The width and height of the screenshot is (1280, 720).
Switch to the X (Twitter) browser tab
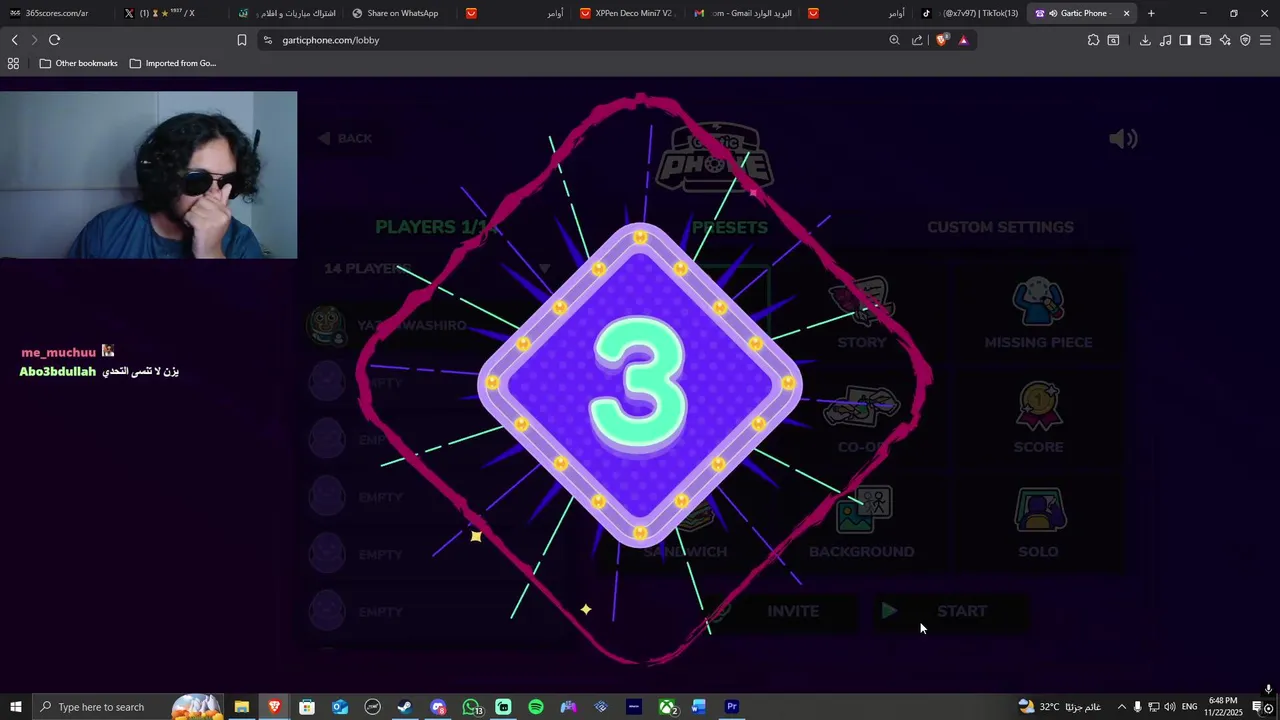(170, 13)
